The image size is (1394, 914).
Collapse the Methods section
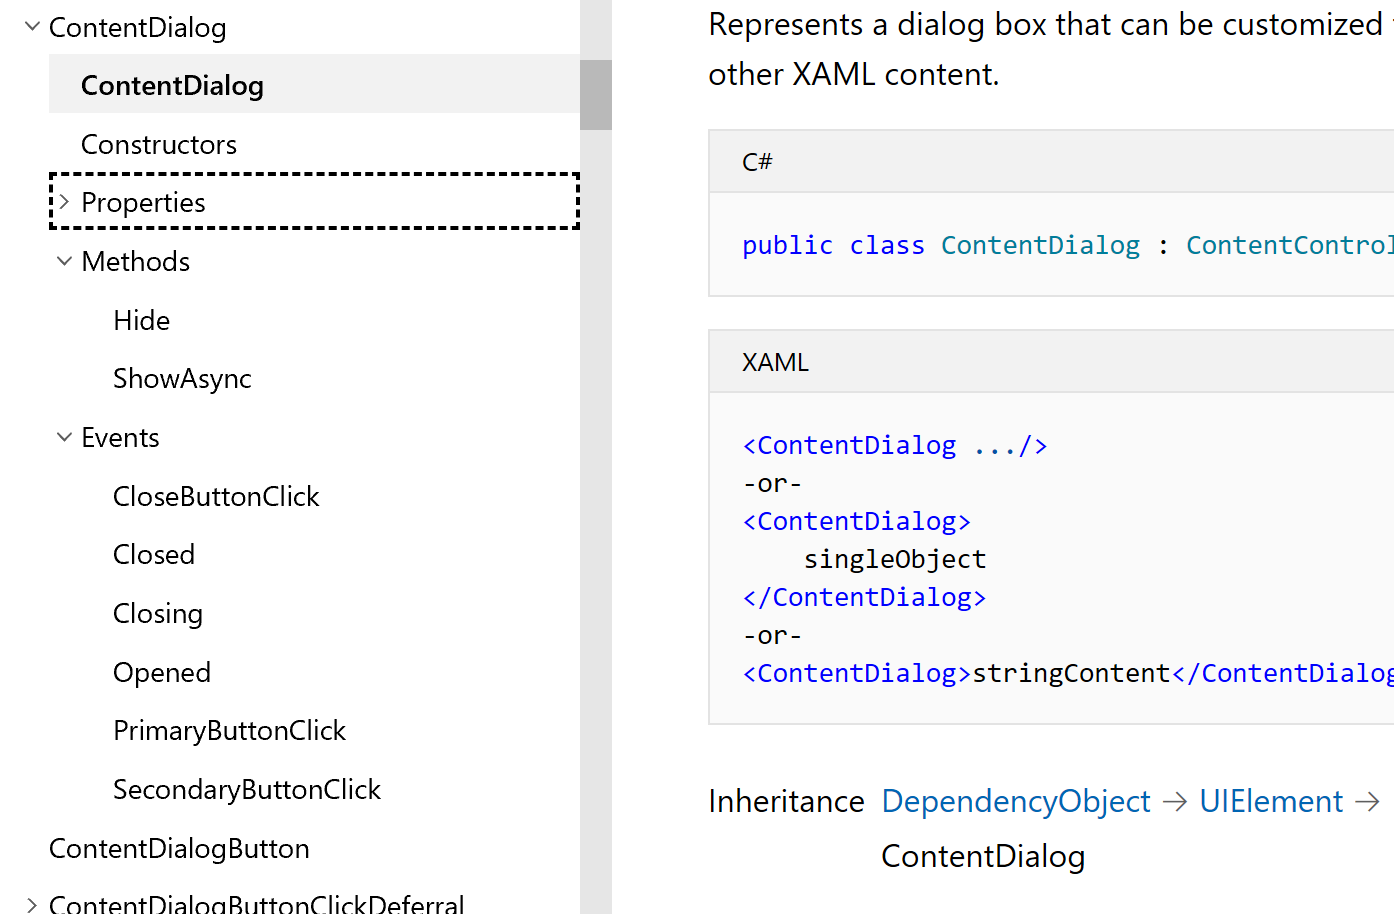(64, 261)
